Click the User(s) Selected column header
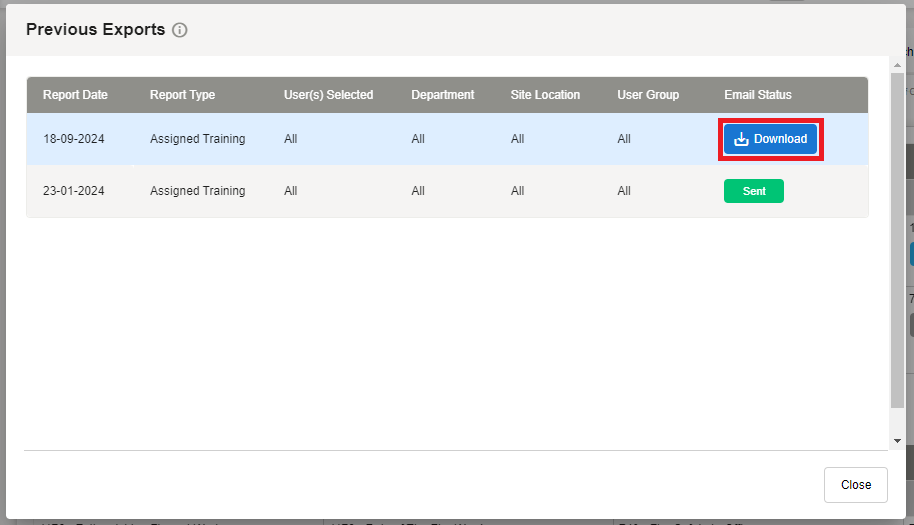The height and width of the screenshot is (525, 914). click(328, 95)
